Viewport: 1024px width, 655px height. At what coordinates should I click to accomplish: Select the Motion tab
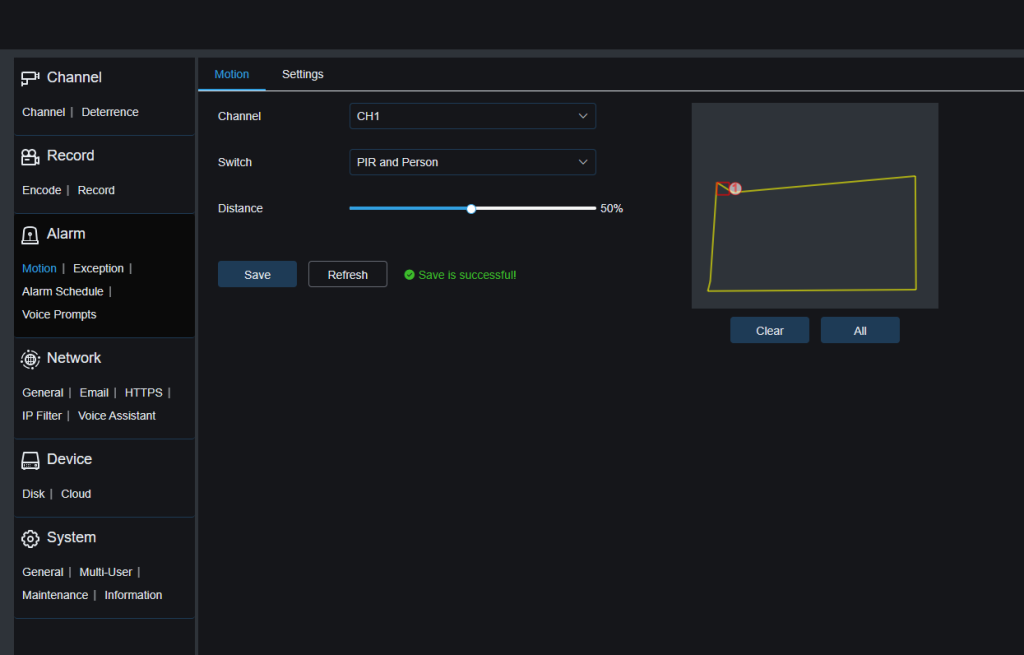tap(232, 74)
